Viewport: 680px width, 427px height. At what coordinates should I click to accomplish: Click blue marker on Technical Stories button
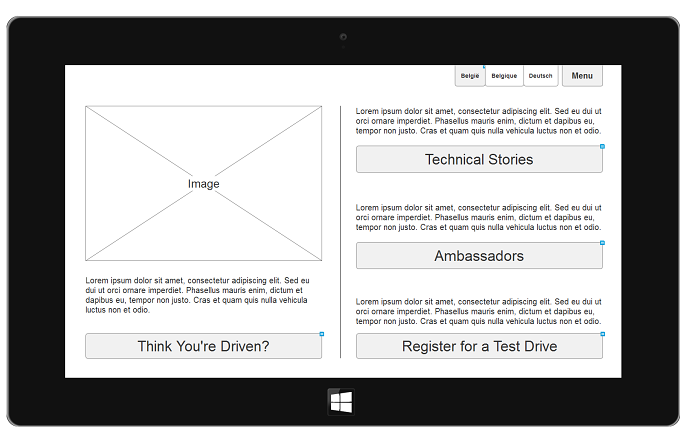[602, 147]
